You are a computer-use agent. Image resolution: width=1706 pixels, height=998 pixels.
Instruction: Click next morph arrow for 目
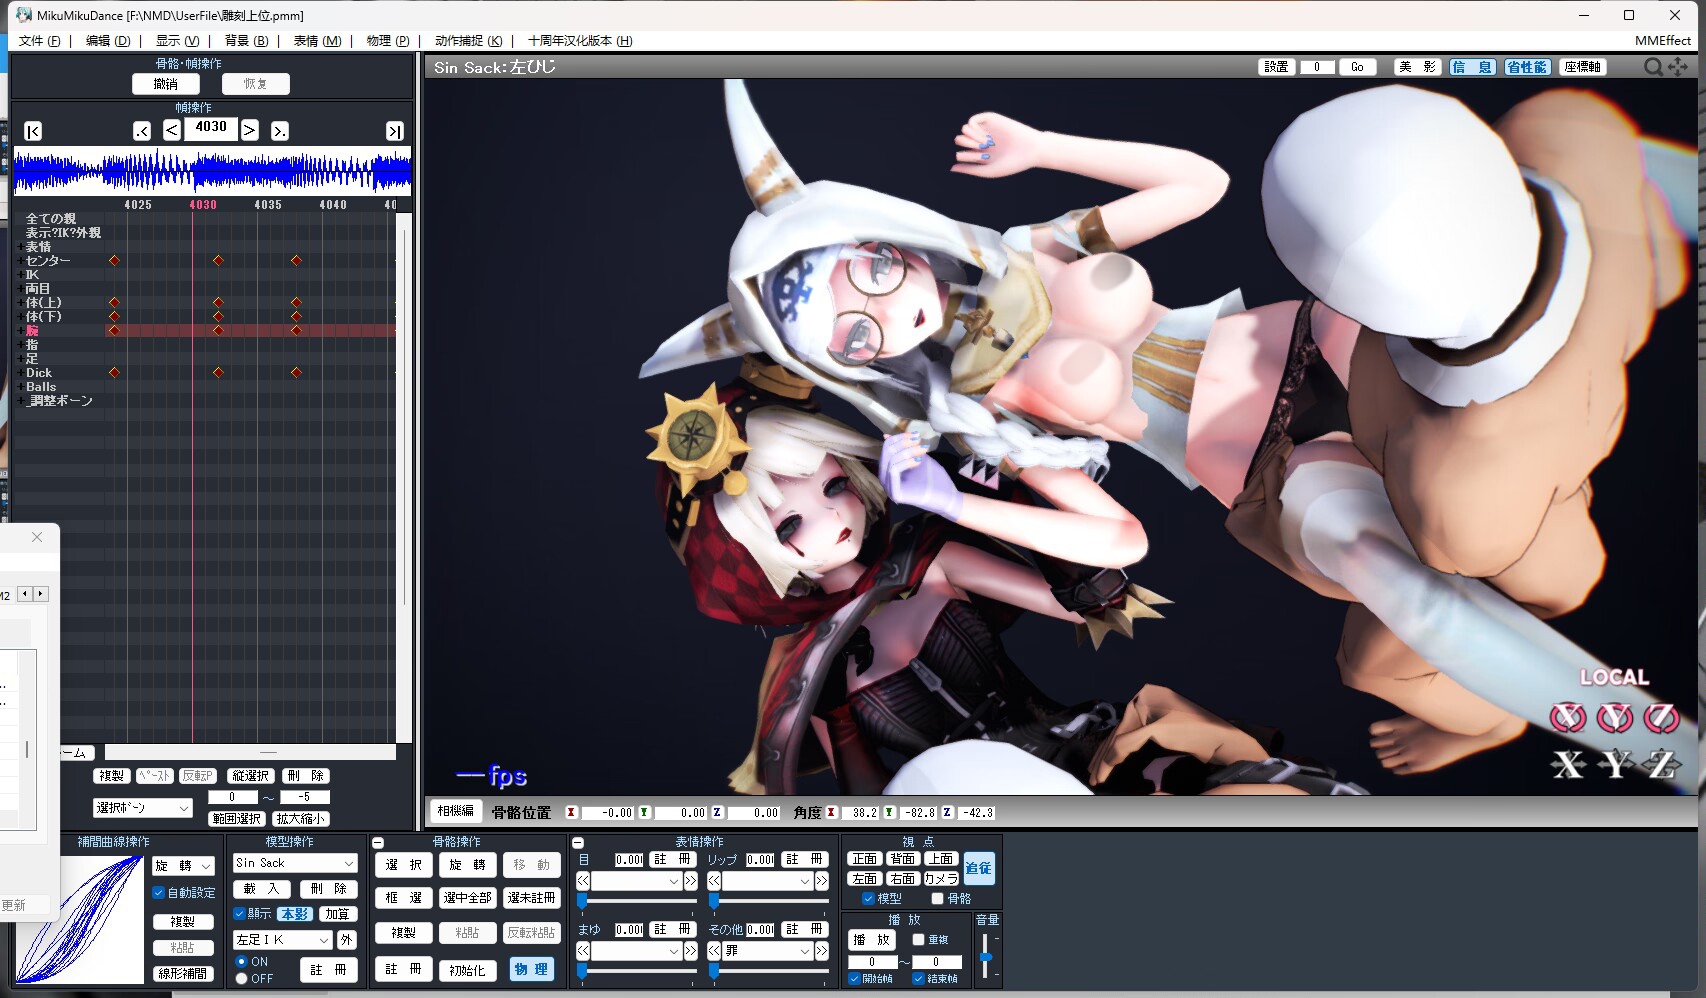pos(690,881)
